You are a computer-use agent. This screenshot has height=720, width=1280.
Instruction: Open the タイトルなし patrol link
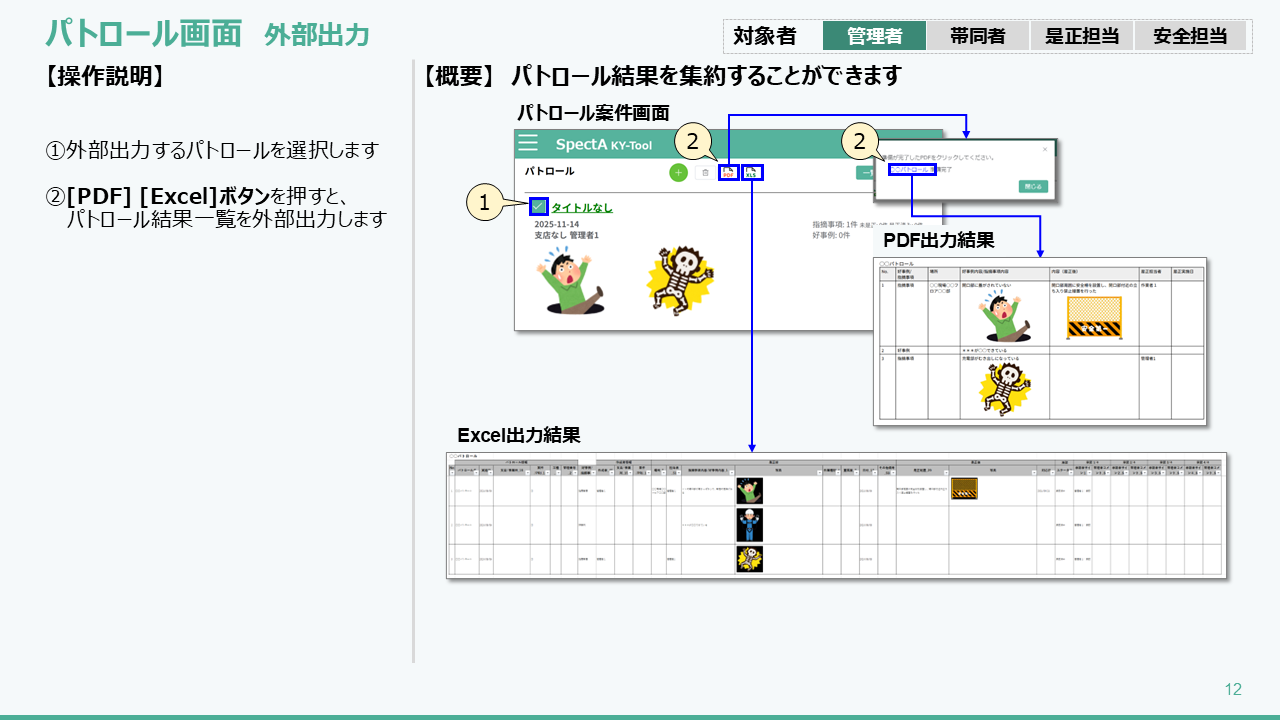coord(582,208)
